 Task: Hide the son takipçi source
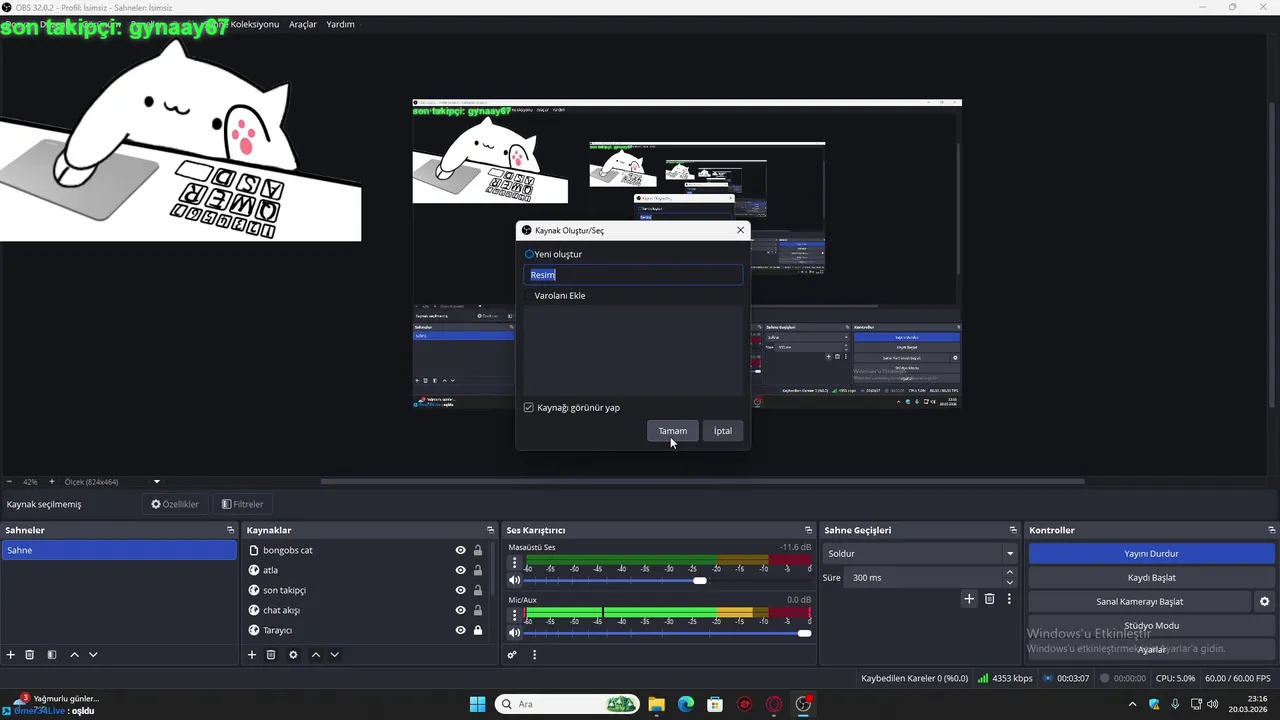coord(461,590)
